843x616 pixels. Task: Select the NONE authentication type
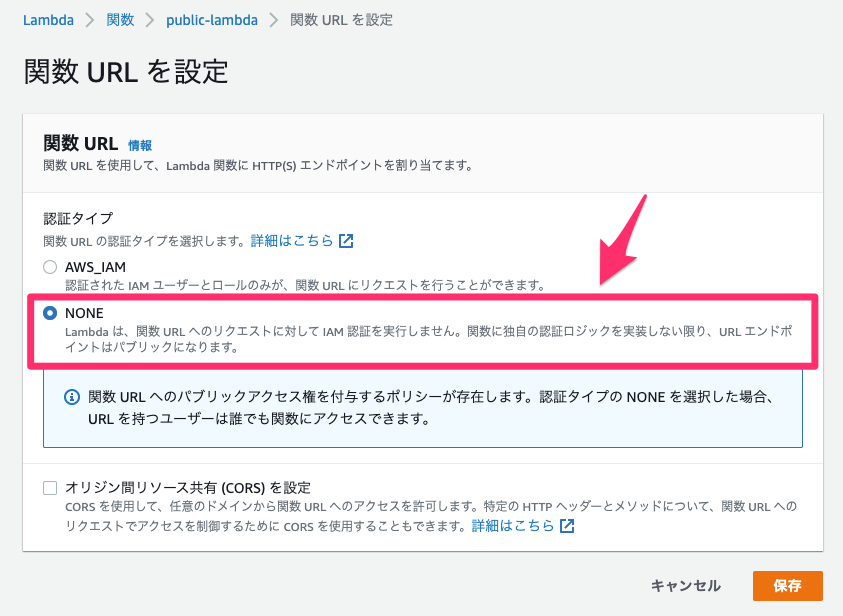[50, 313]
